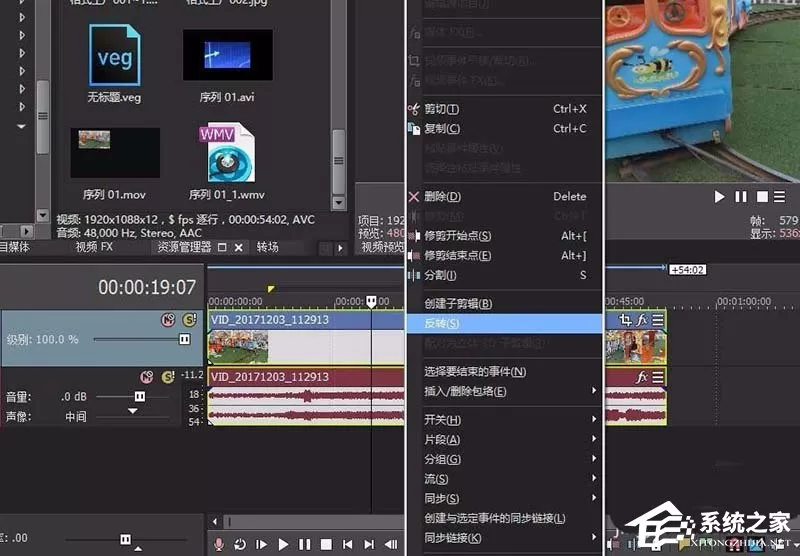The width and height of the screenshot is (800, 556).
Task: Expand the 分组(G) submenu
Action: tap(505, 459)
